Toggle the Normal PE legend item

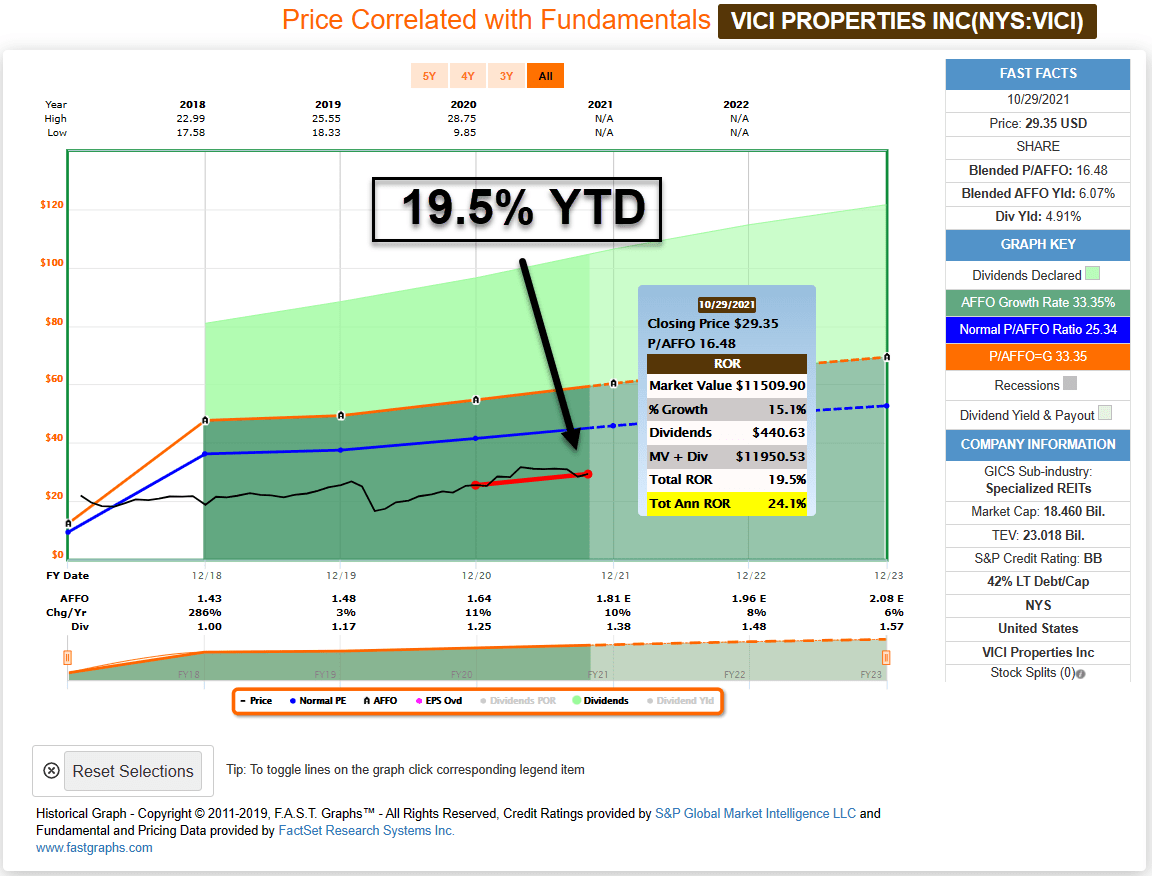[318, 700]
